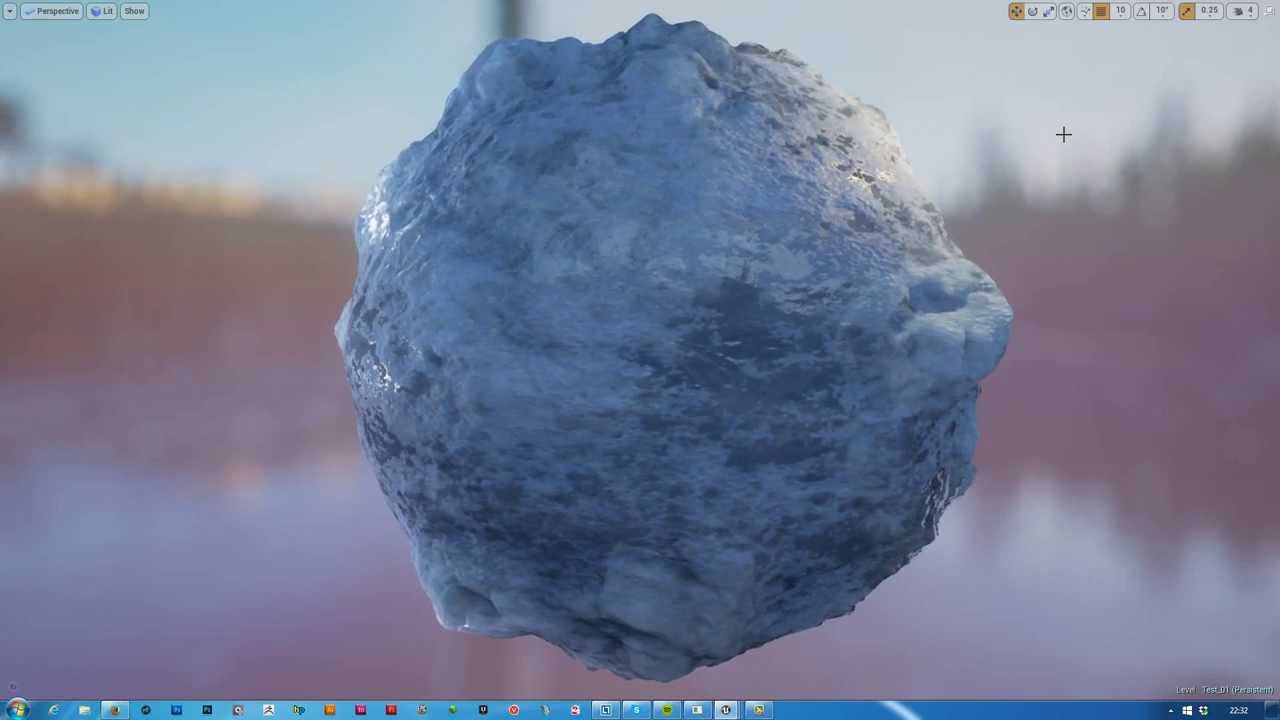Image resolution: width=1280 pixels, height=720 pixels.
Task: Open the ZBrush taskbar icon
Action: [x=268, y=710]
